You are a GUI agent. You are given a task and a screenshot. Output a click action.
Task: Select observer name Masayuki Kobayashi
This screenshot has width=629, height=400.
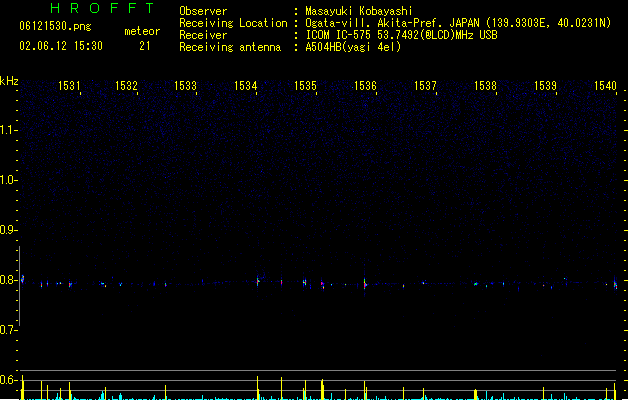(359, 11)
